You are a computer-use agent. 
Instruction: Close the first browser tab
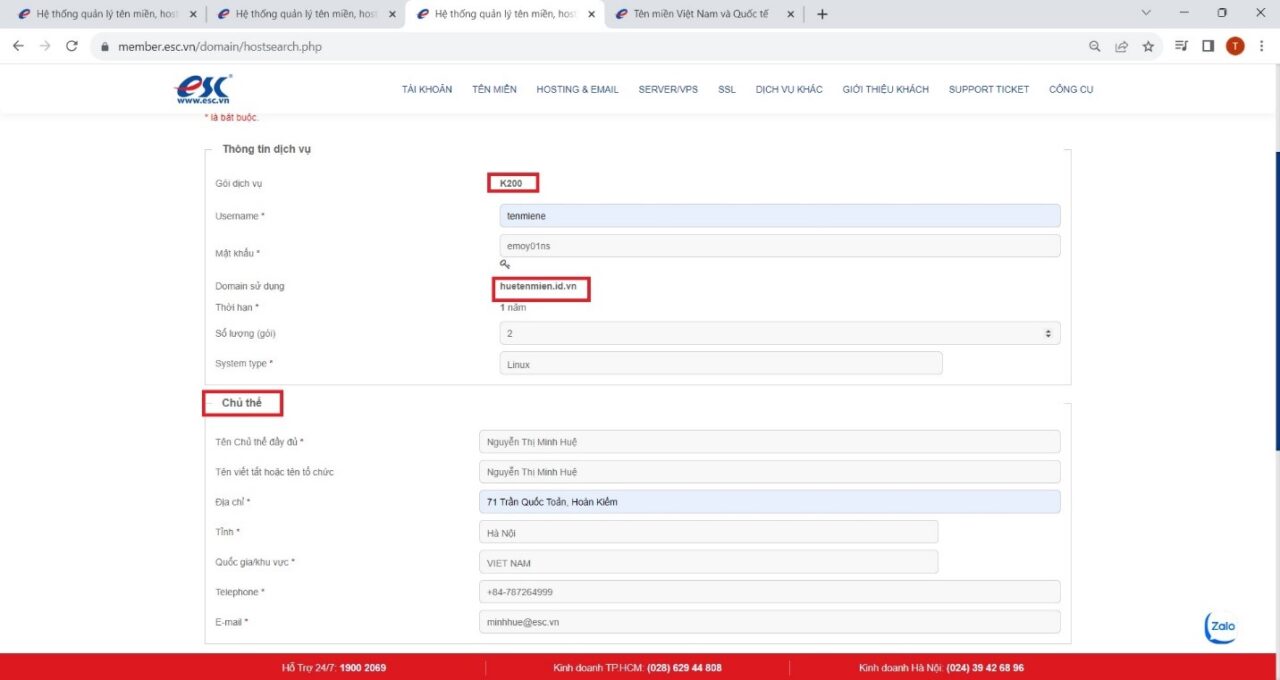[193, 15]
